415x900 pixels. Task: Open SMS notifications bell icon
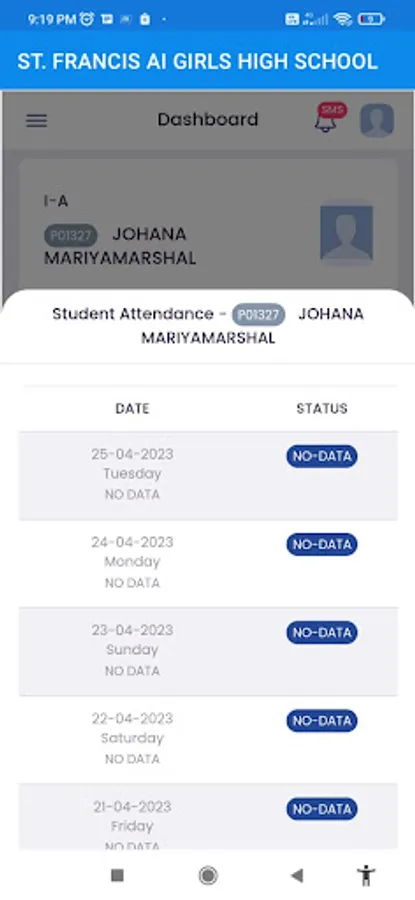pyautogui.click(x=329, y=118)
